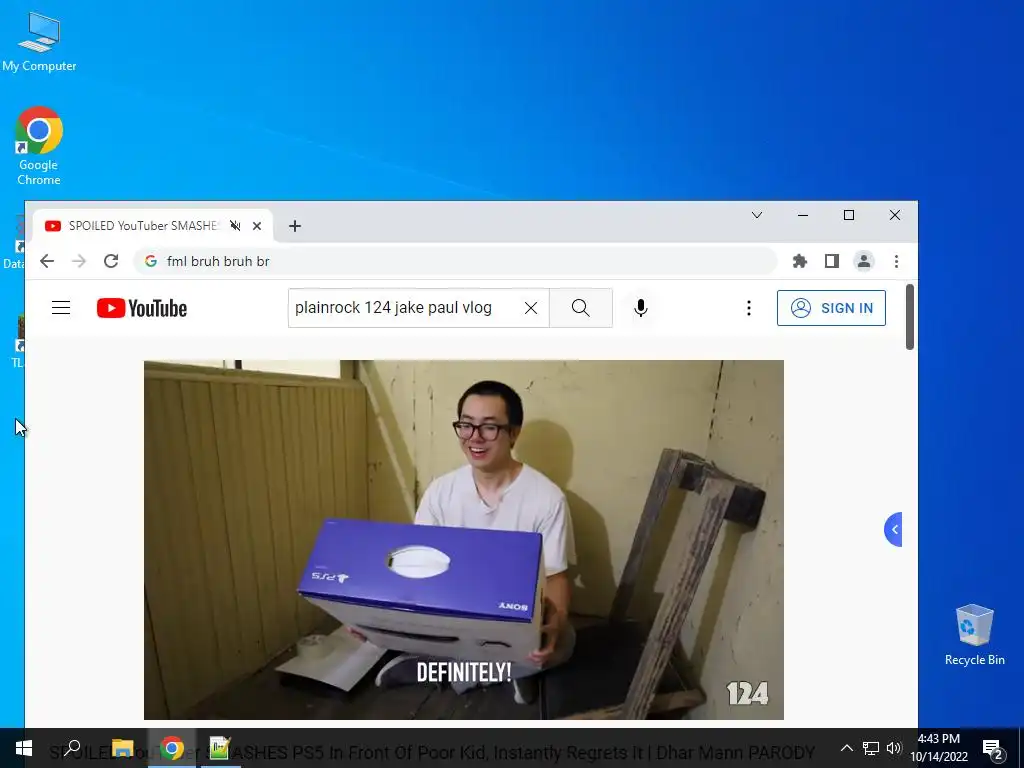Viewport: 1024px width, 768px height.
Task: Open a new Chrome tab
Action: (x=295, y=226)
